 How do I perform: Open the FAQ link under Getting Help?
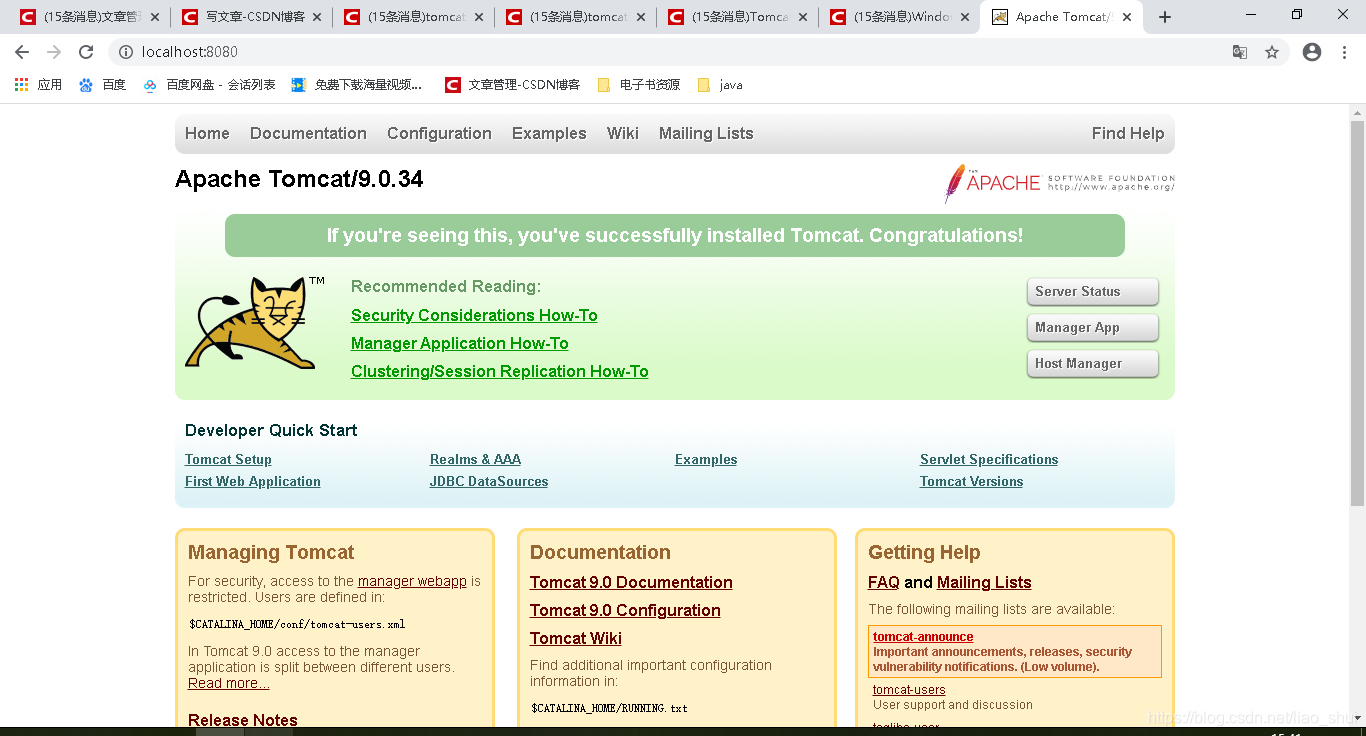(x=884, y=583)
